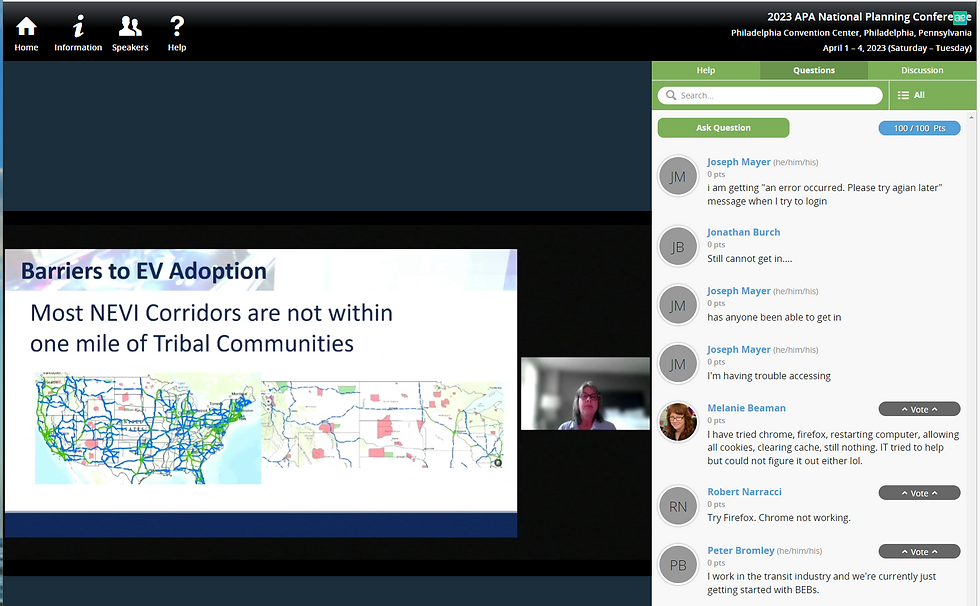This screenshot has width=980, height=606.
Task: Click Melanie Beaman profile photo
Action: [x=678, y=422]
